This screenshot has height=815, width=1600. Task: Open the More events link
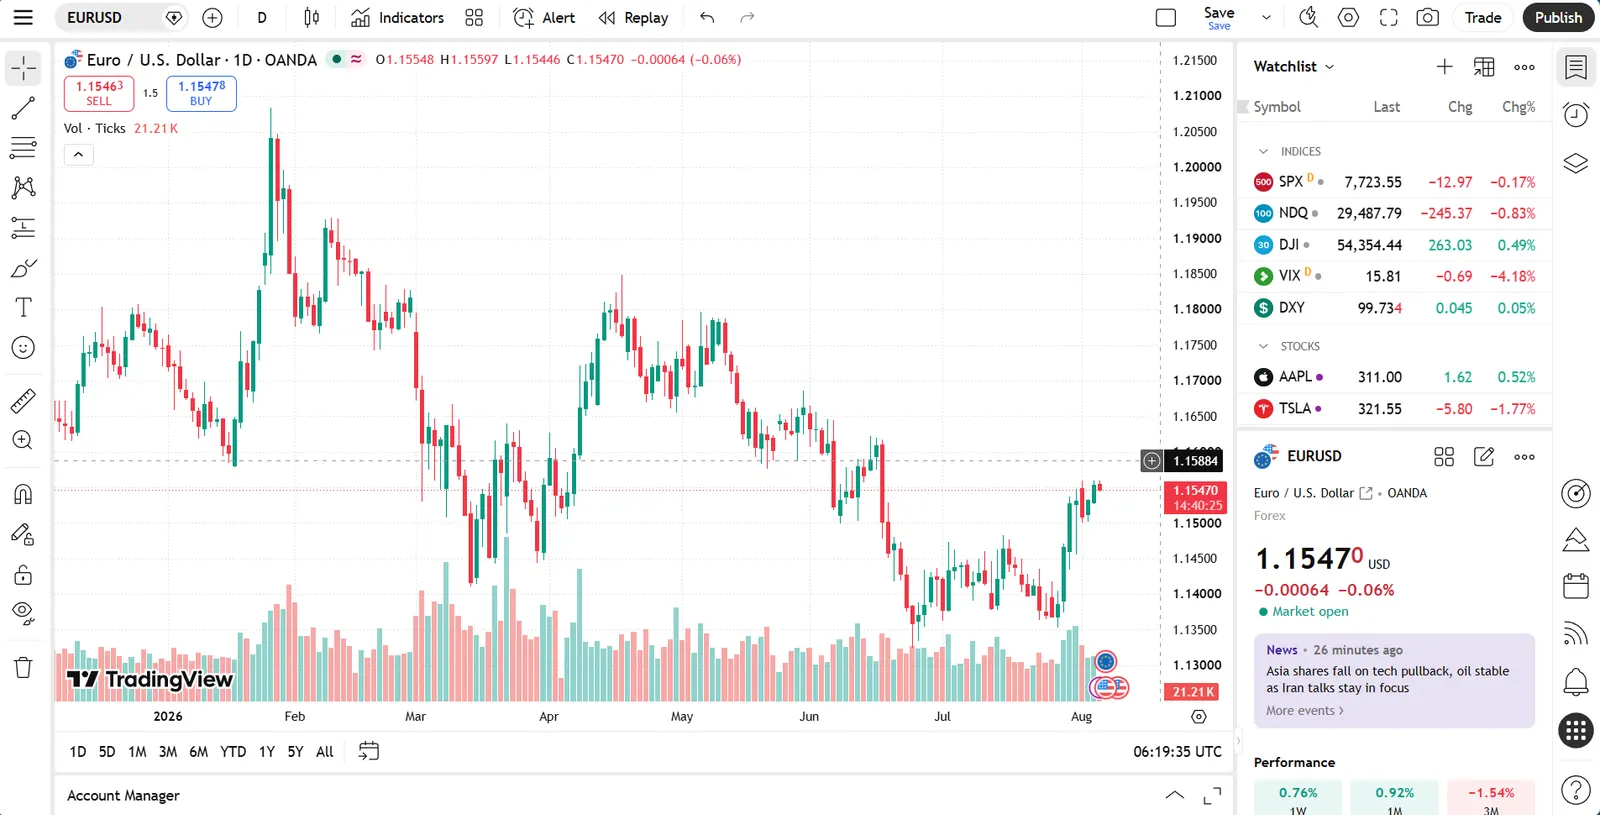(1305, 711)
